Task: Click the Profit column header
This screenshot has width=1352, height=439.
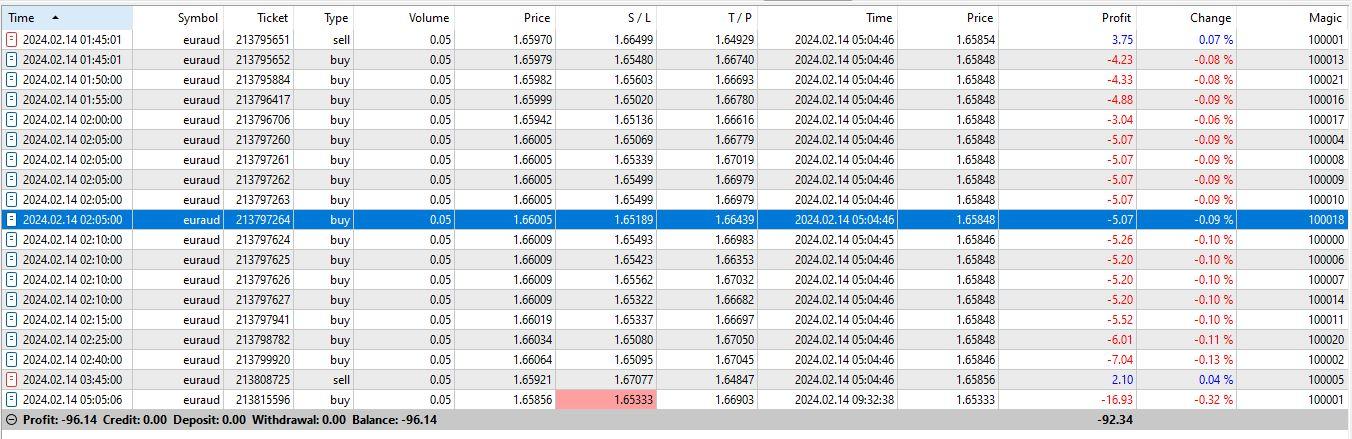Action: [x=1116, y=18]
